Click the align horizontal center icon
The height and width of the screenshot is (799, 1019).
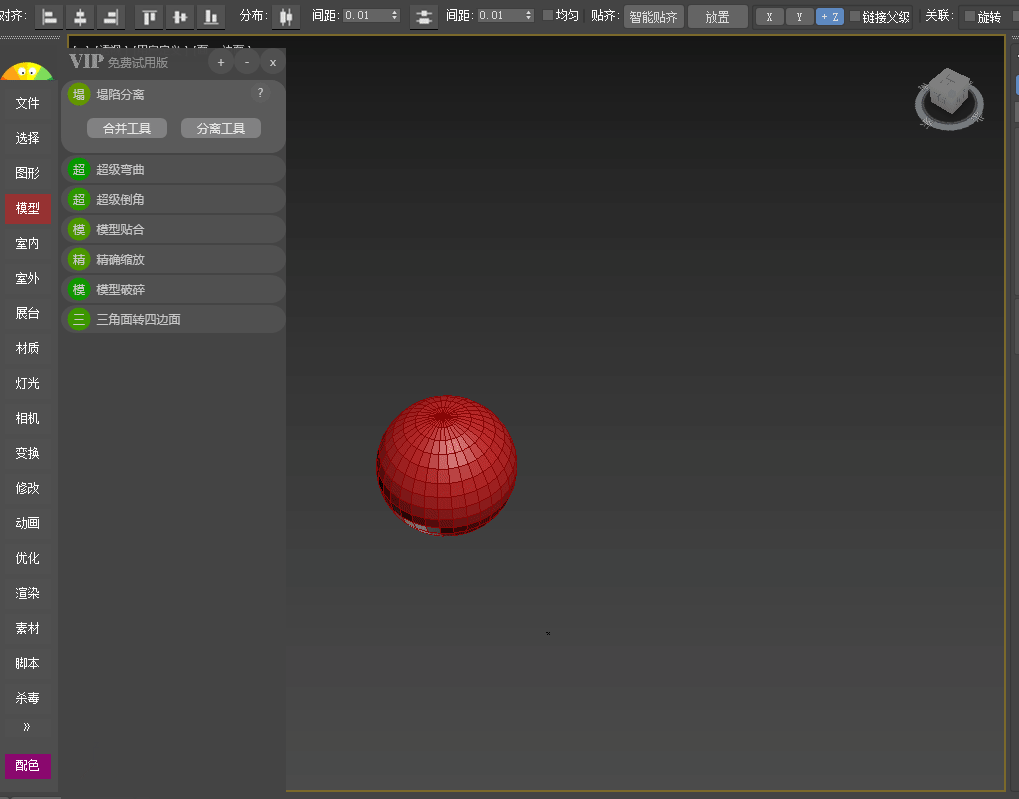tap(80, 17)
